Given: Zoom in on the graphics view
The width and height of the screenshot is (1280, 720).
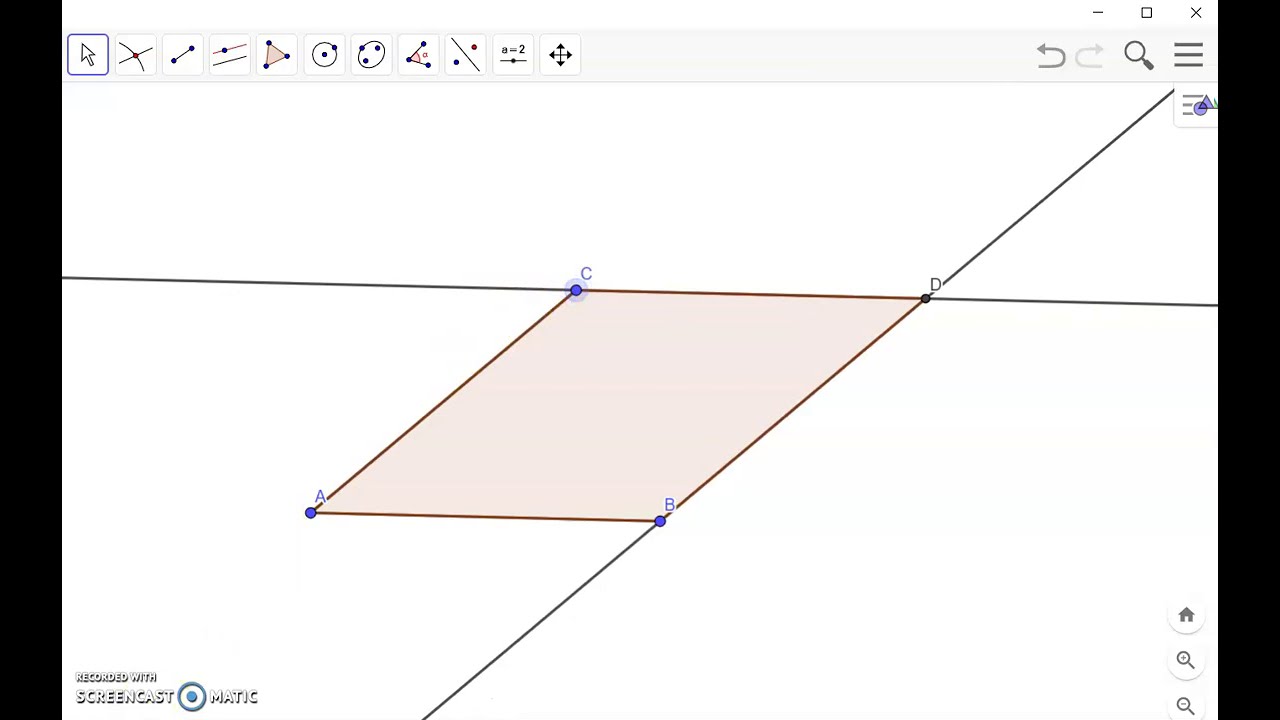Looking at the screenshot, I should 1186,660.
